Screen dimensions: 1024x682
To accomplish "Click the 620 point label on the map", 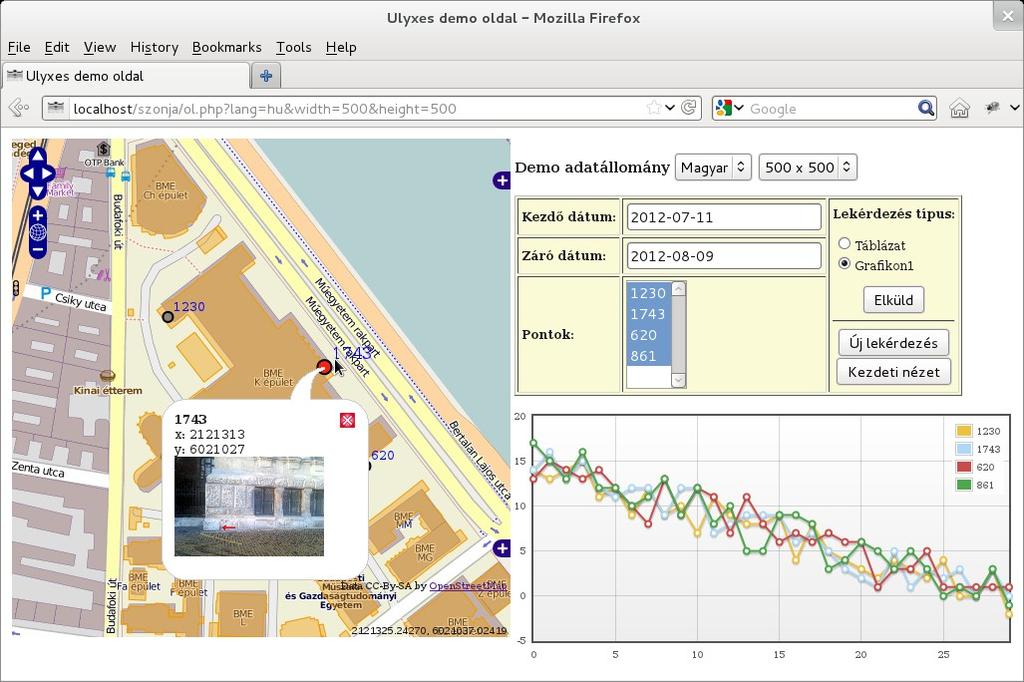I will click(x=383, y=455).
